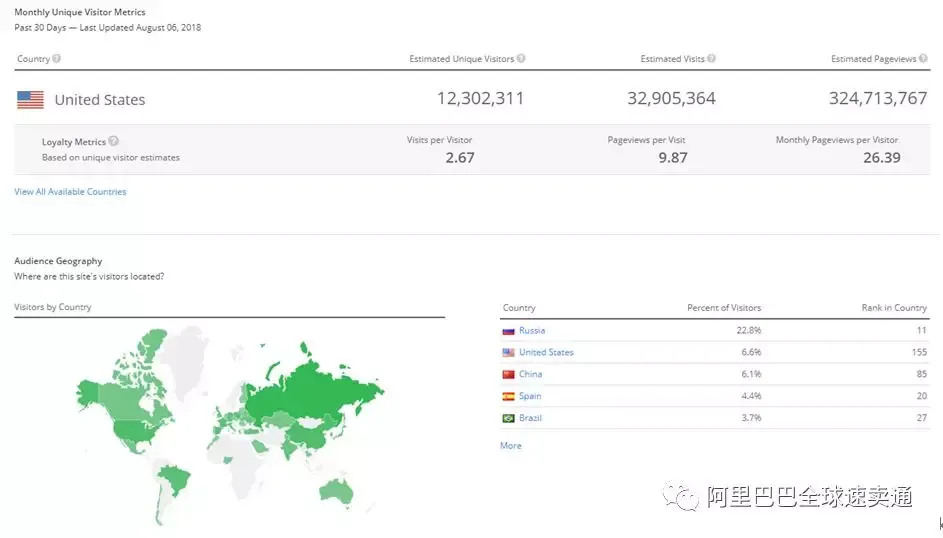Click the help icon beside Estimated Visits
The image size is (943, 538).
711,58
